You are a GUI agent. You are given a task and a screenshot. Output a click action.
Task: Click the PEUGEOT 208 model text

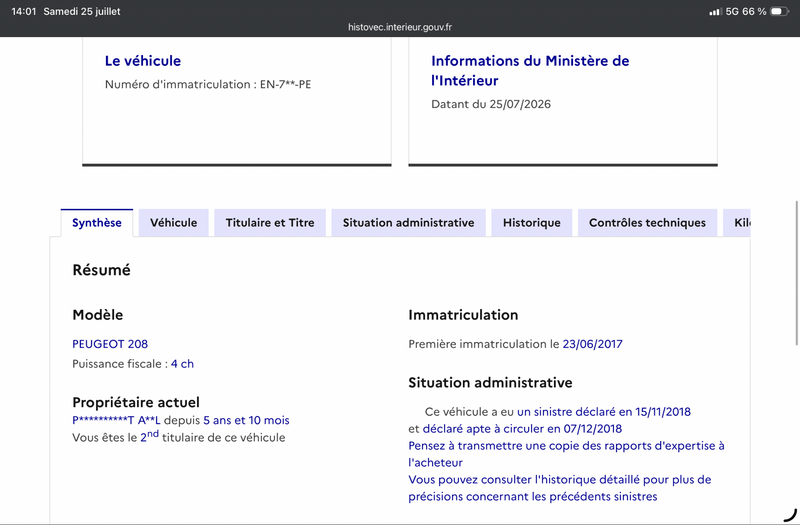point(110,344)
